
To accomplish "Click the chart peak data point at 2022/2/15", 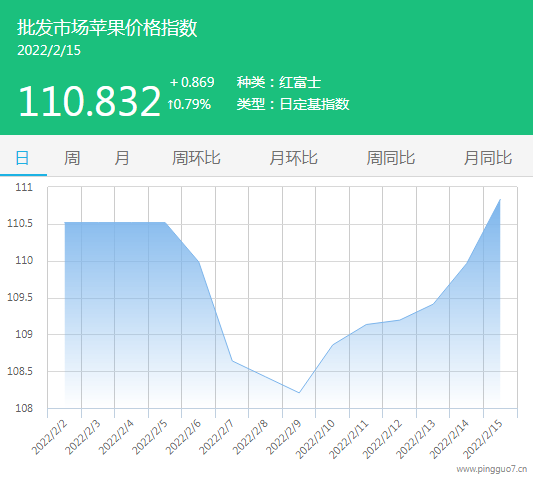I will pos(500,200).
